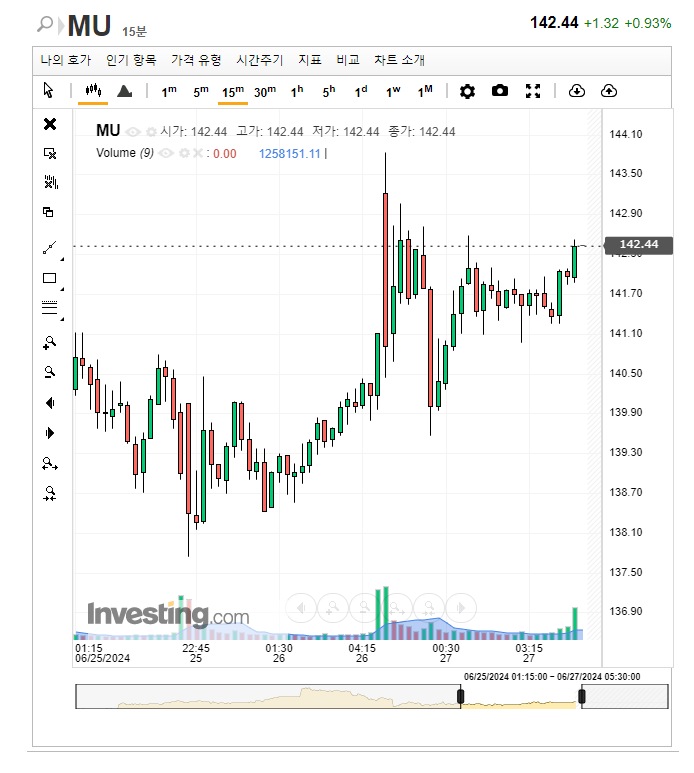Click the faded zoom-out chart overlay button
Image resolution: width=694 pixels, height=773 pixels.
click(365, 608)
